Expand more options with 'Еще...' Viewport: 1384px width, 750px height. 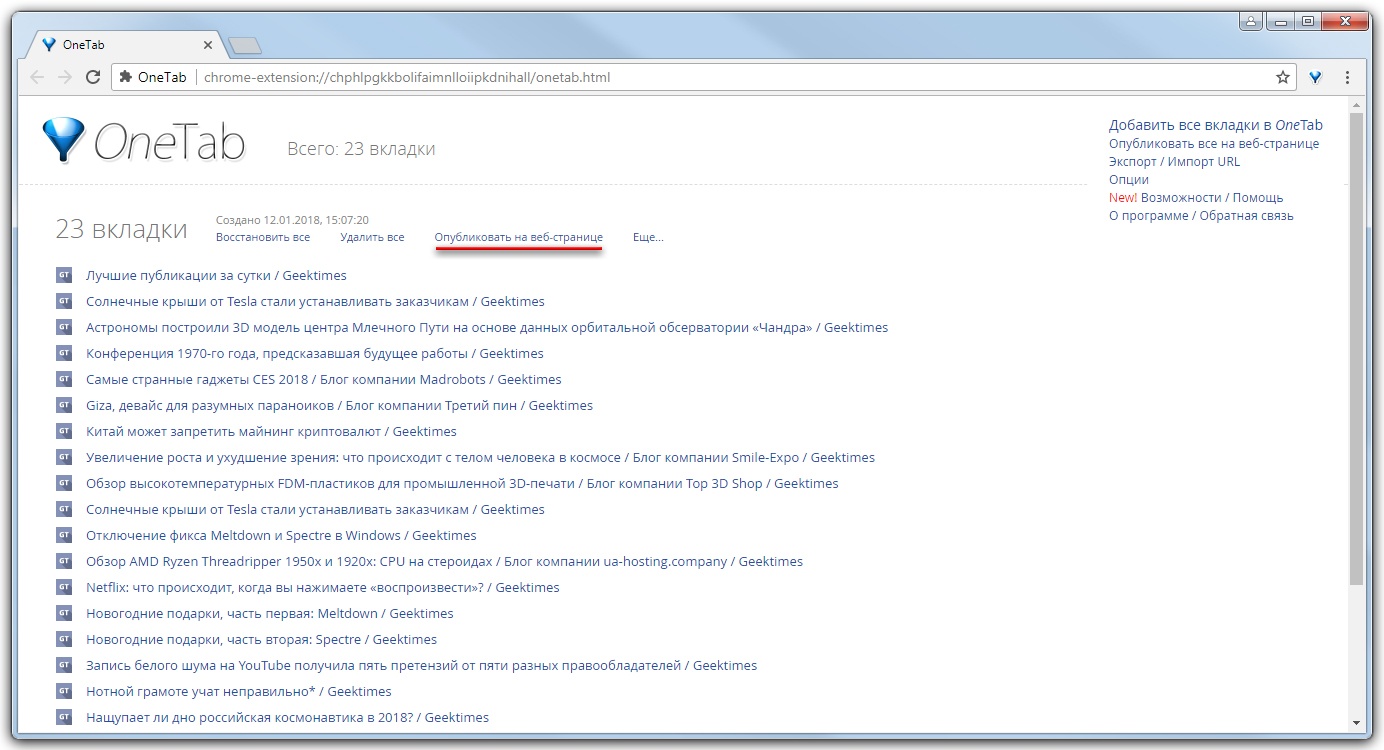pos(648,237)
